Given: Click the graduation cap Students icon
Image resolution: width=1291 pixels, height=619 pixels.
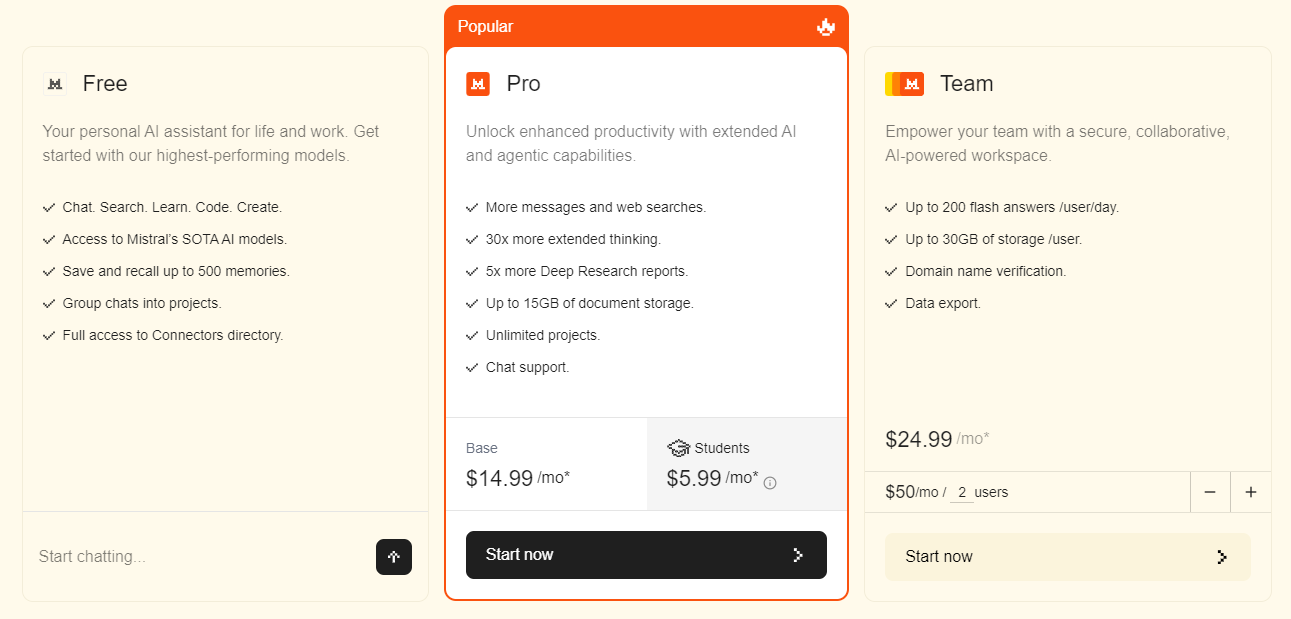Looking at the screenshot, I should coord(679,448).
